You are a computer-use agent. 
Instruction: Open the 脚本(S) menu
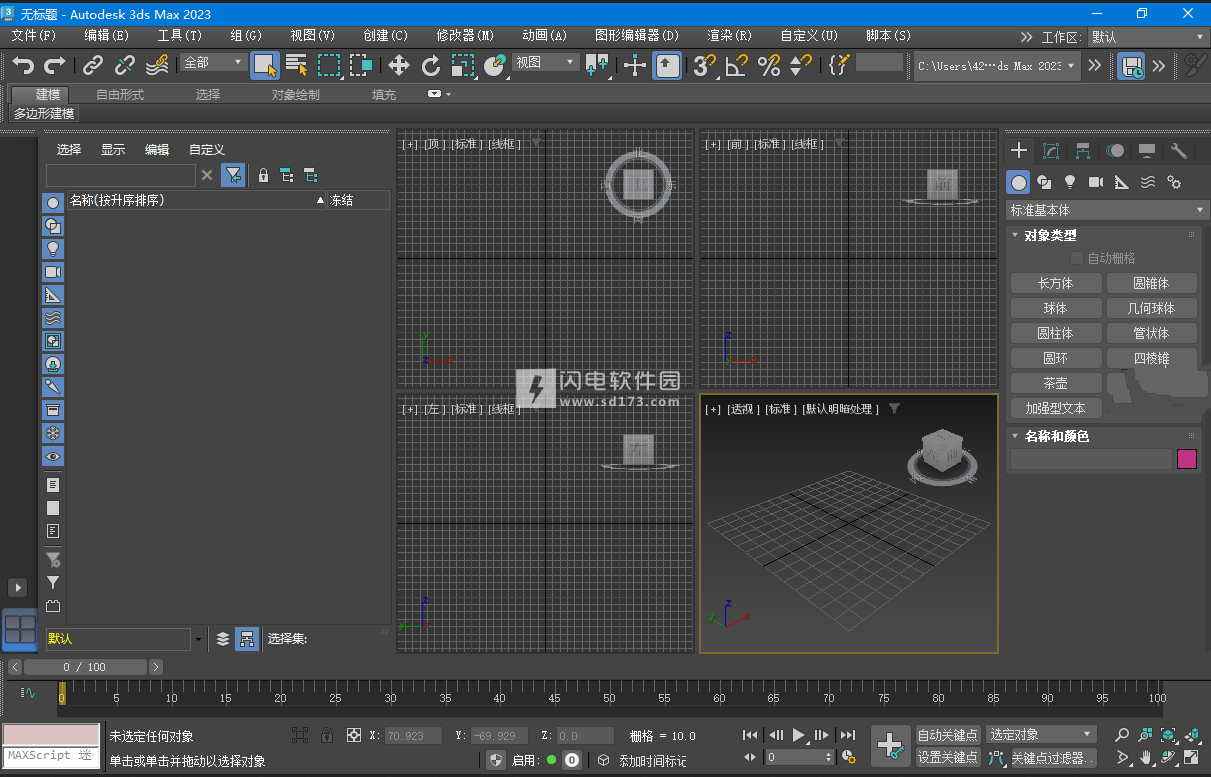[x=888, y=35]
